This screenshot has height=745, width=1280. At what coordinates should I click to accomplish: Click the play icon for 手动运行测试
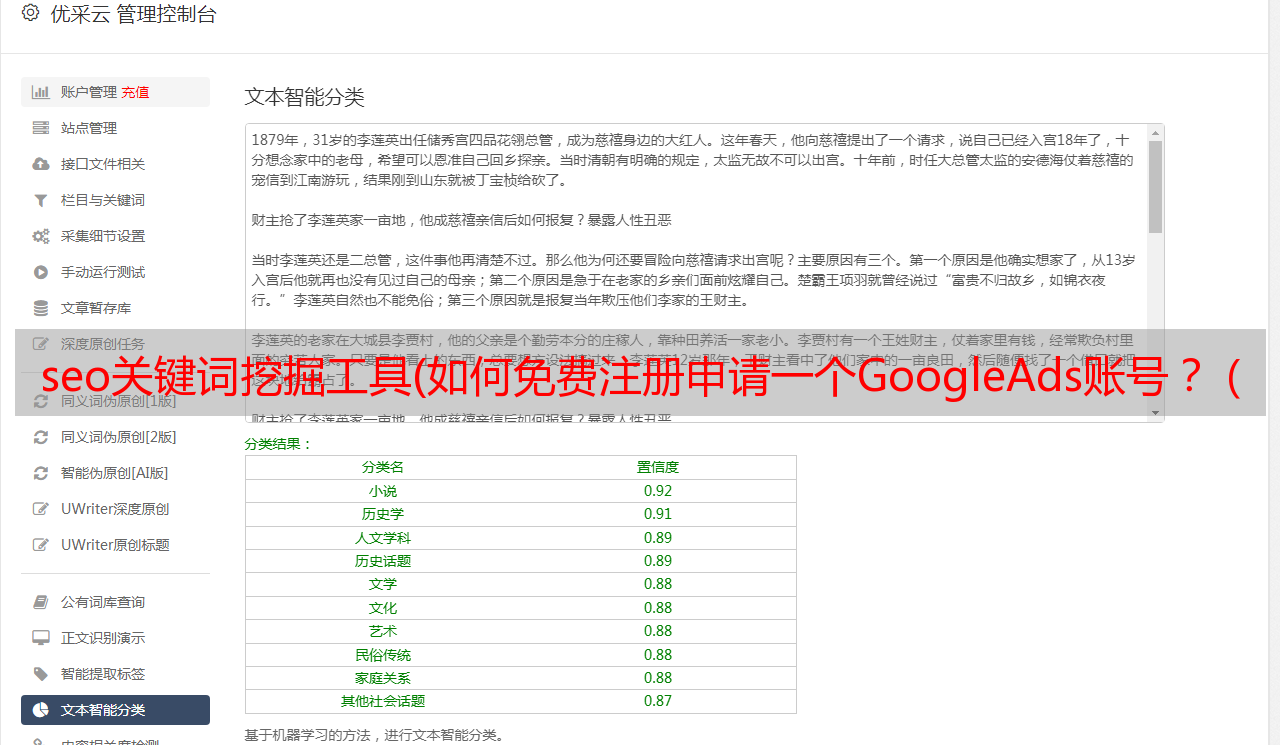(40, 272)
